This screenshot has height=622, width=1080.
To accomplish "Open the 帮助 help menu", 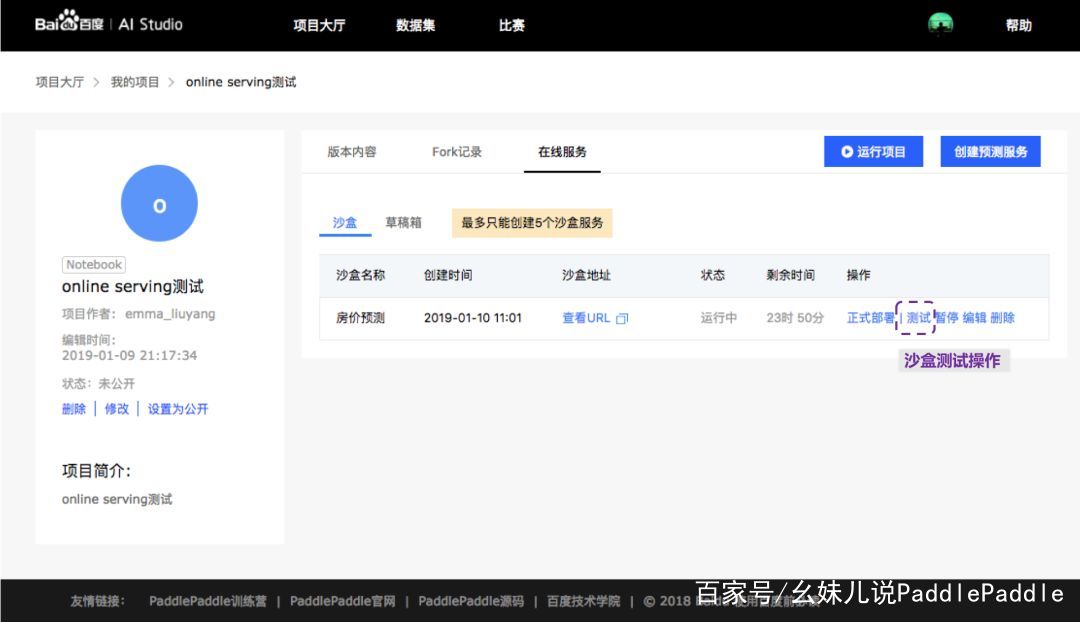I will coord(1018,25).
